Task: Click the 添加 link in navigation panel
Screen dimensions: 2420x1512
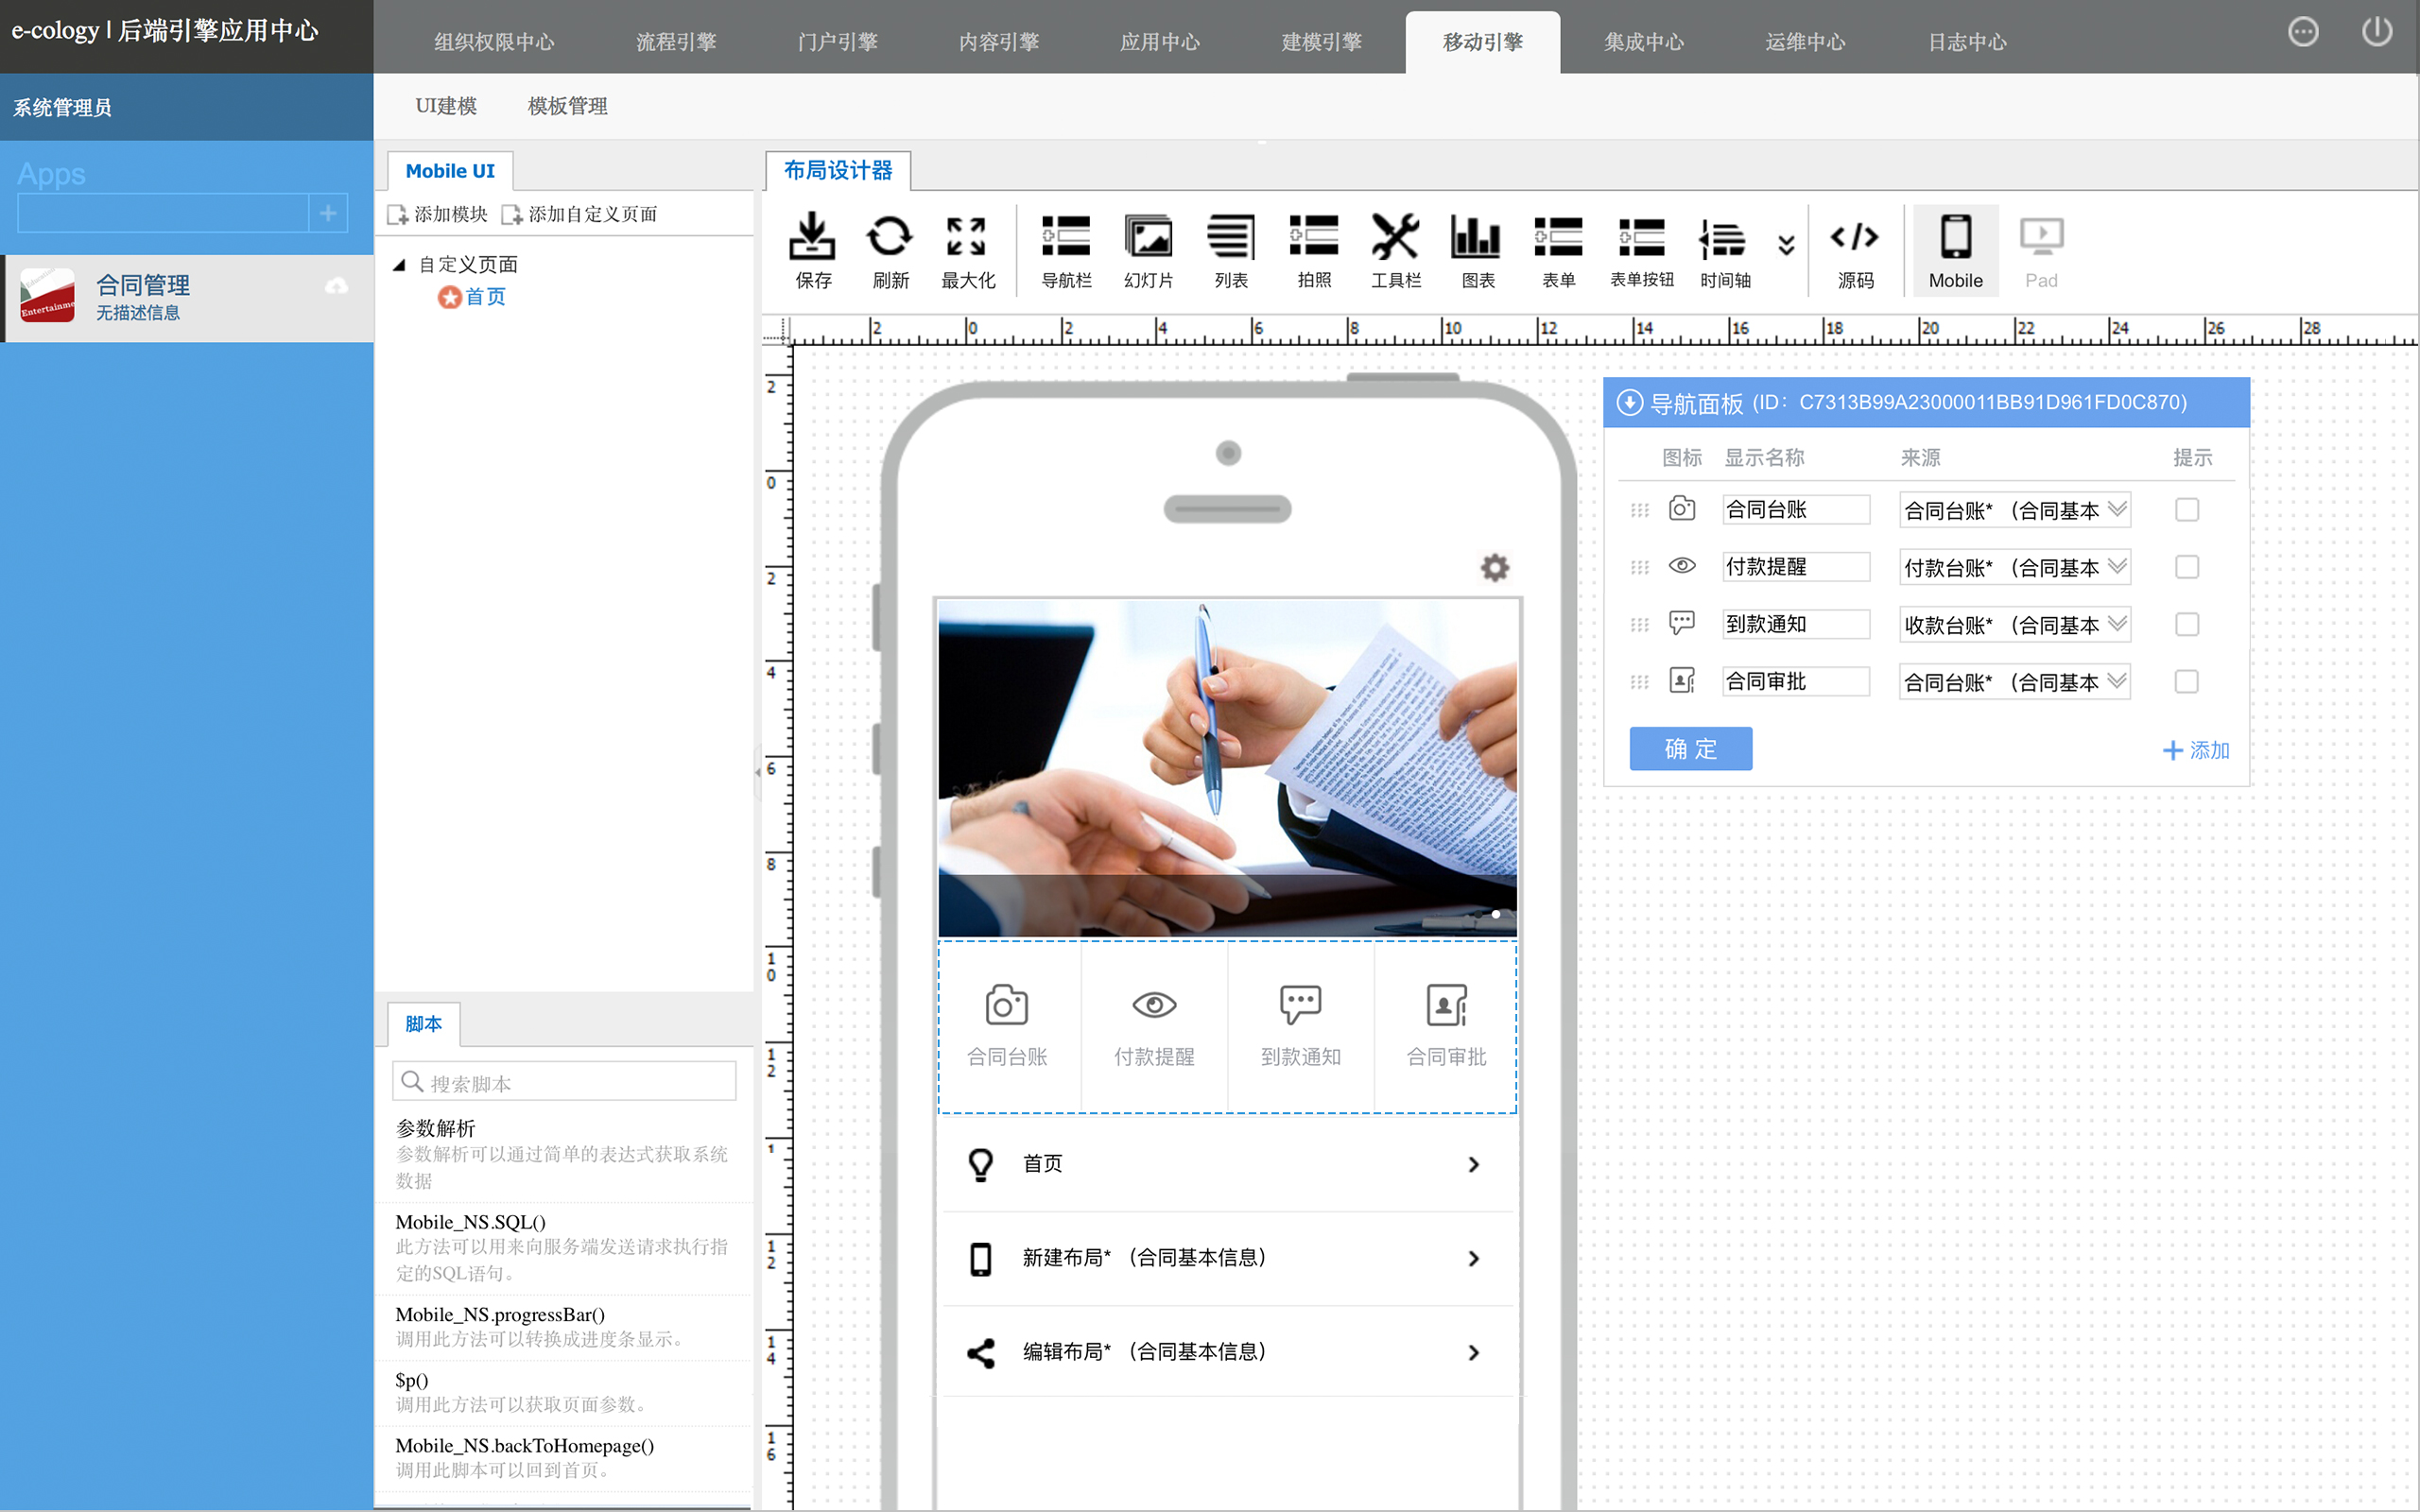Action: (x=2196, y=750)
